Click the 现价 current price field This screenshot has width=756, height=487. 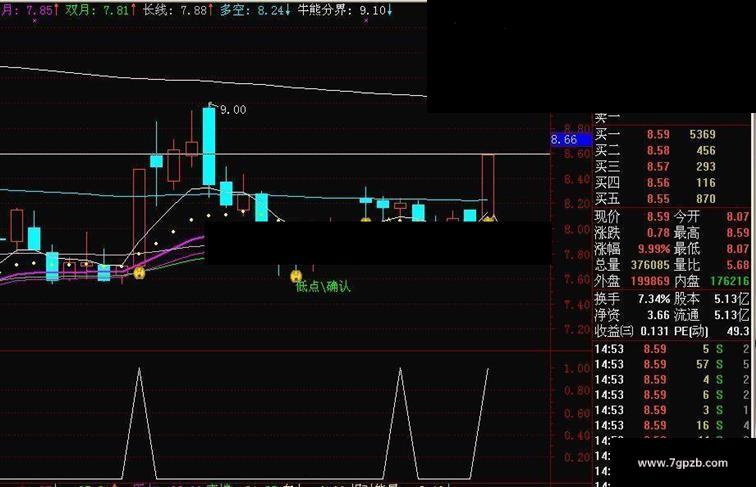point(632,216)
